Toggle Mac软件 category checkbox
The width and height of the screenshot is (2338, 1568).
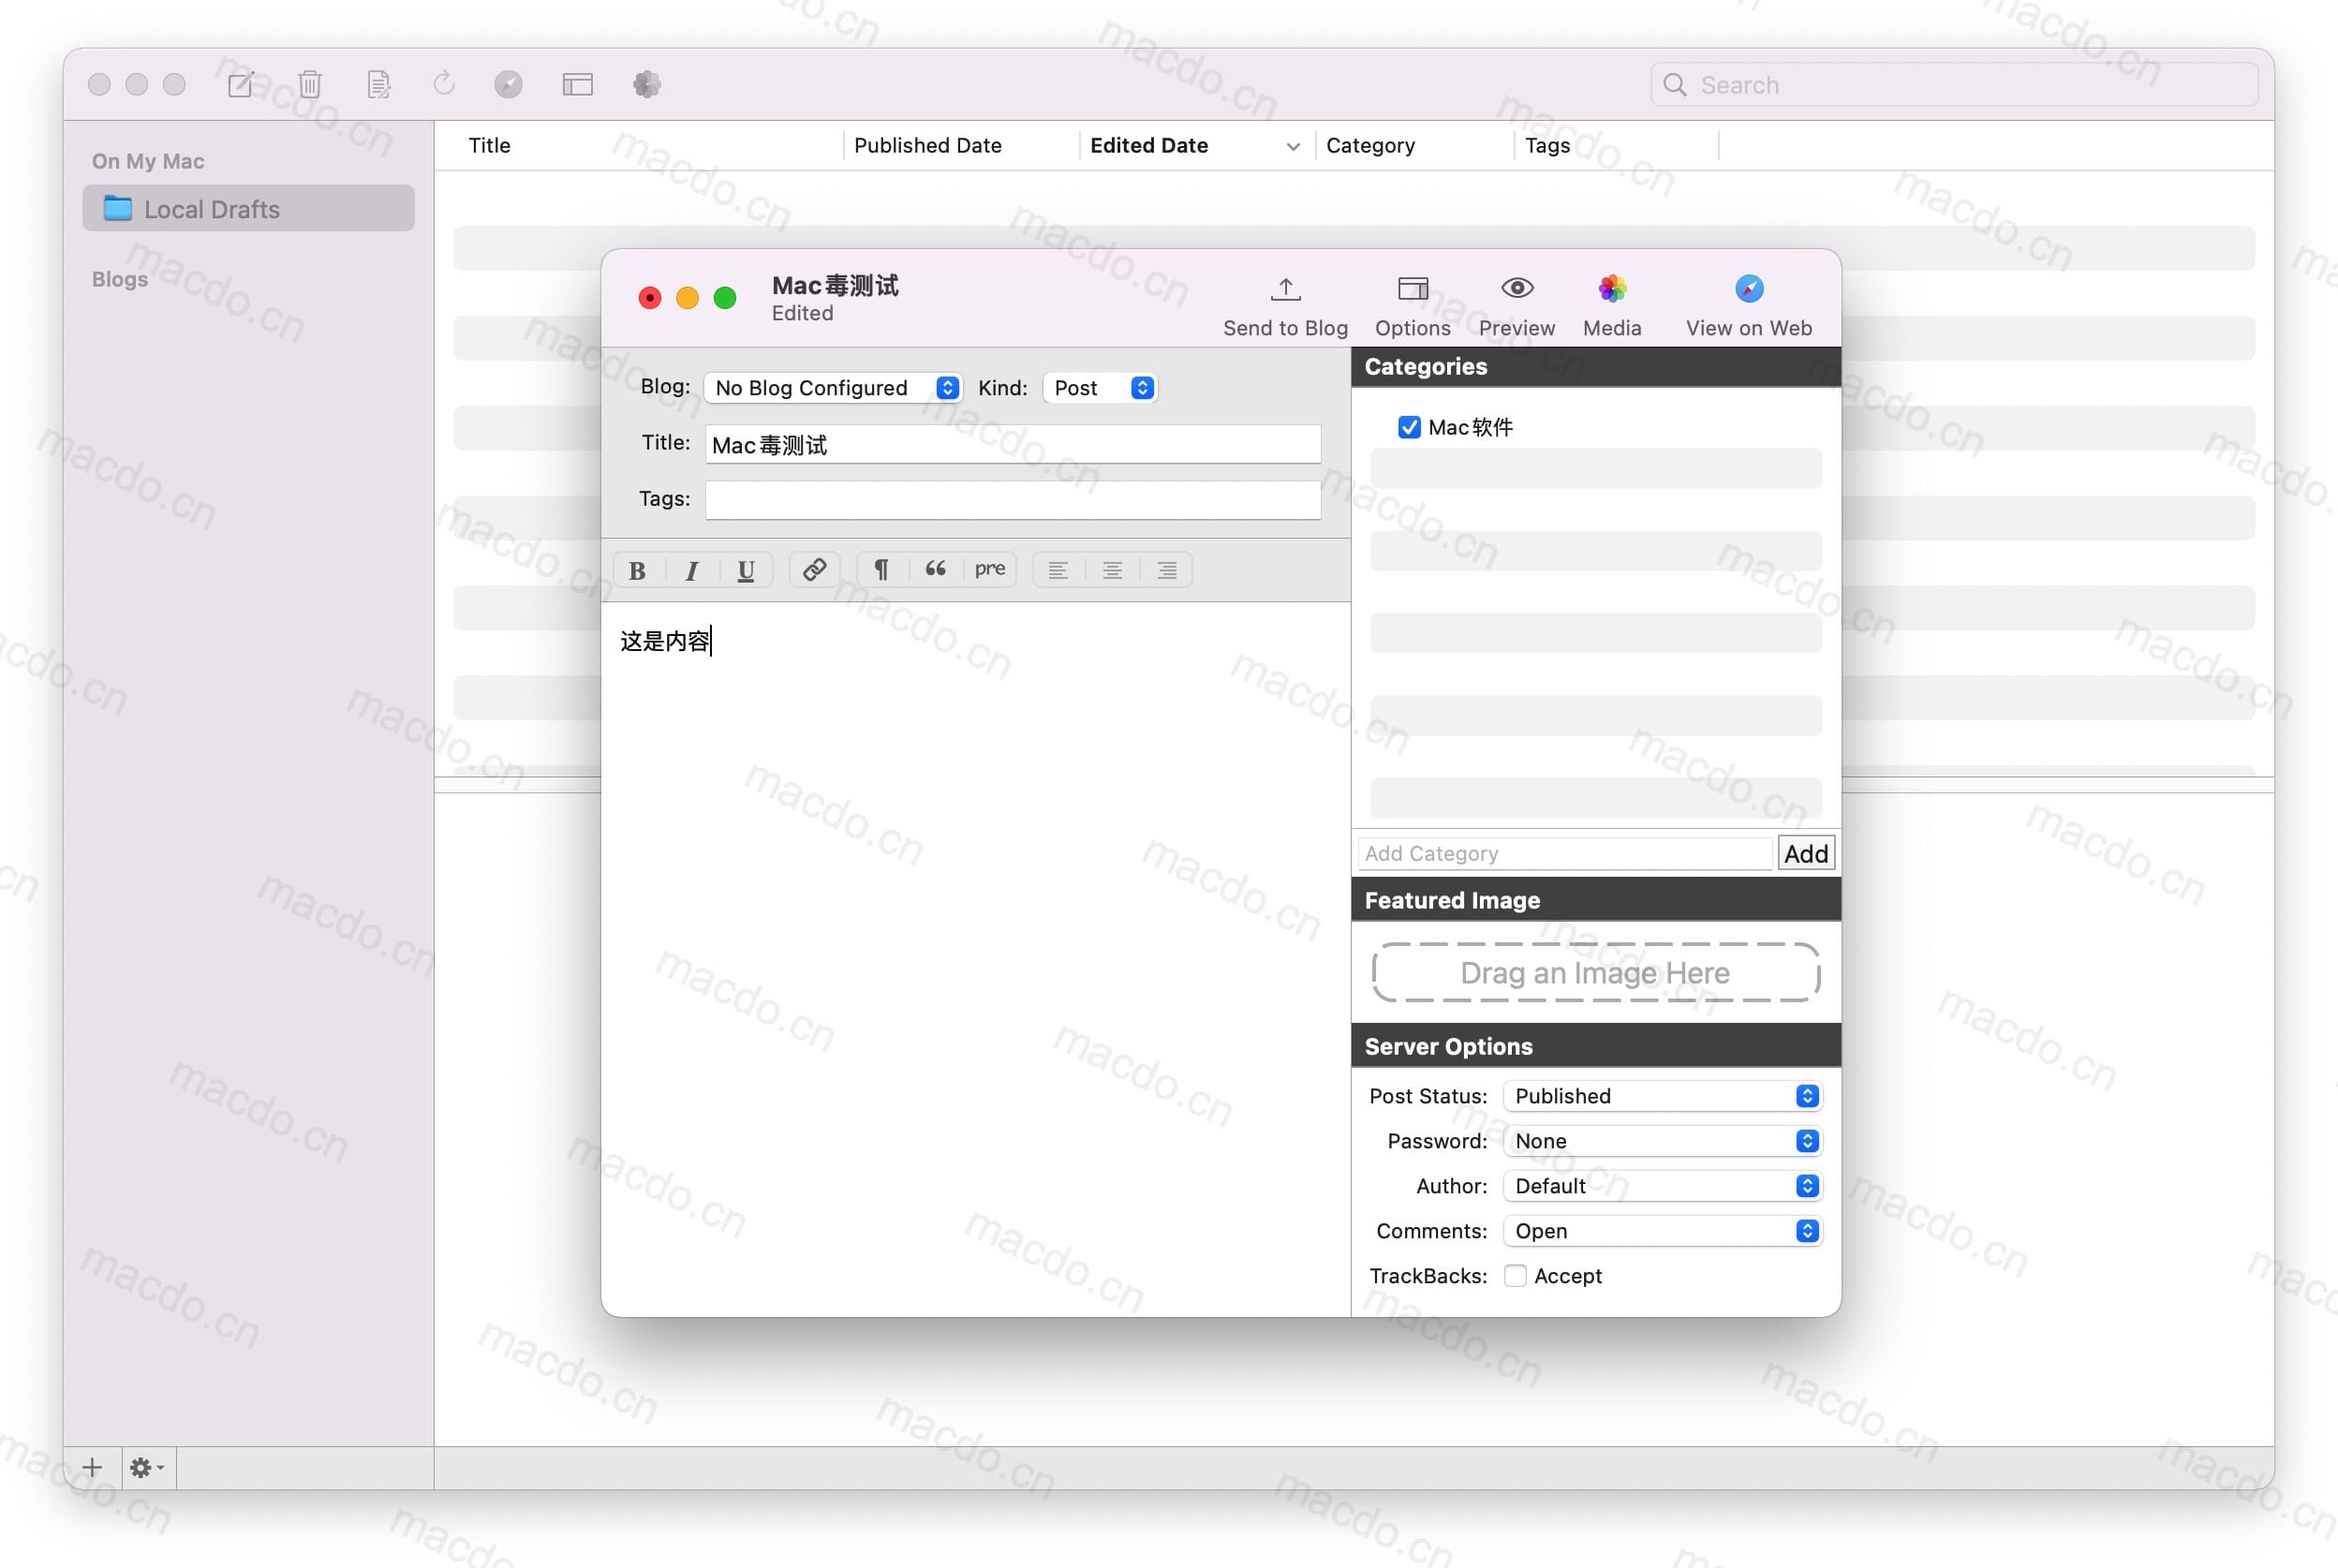[x=1409, y=425]
